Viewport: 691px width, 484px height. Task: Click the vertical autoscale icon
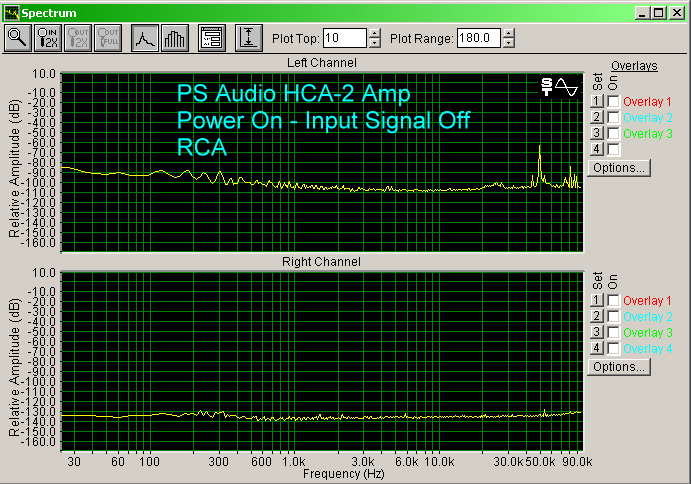(248, 38)
